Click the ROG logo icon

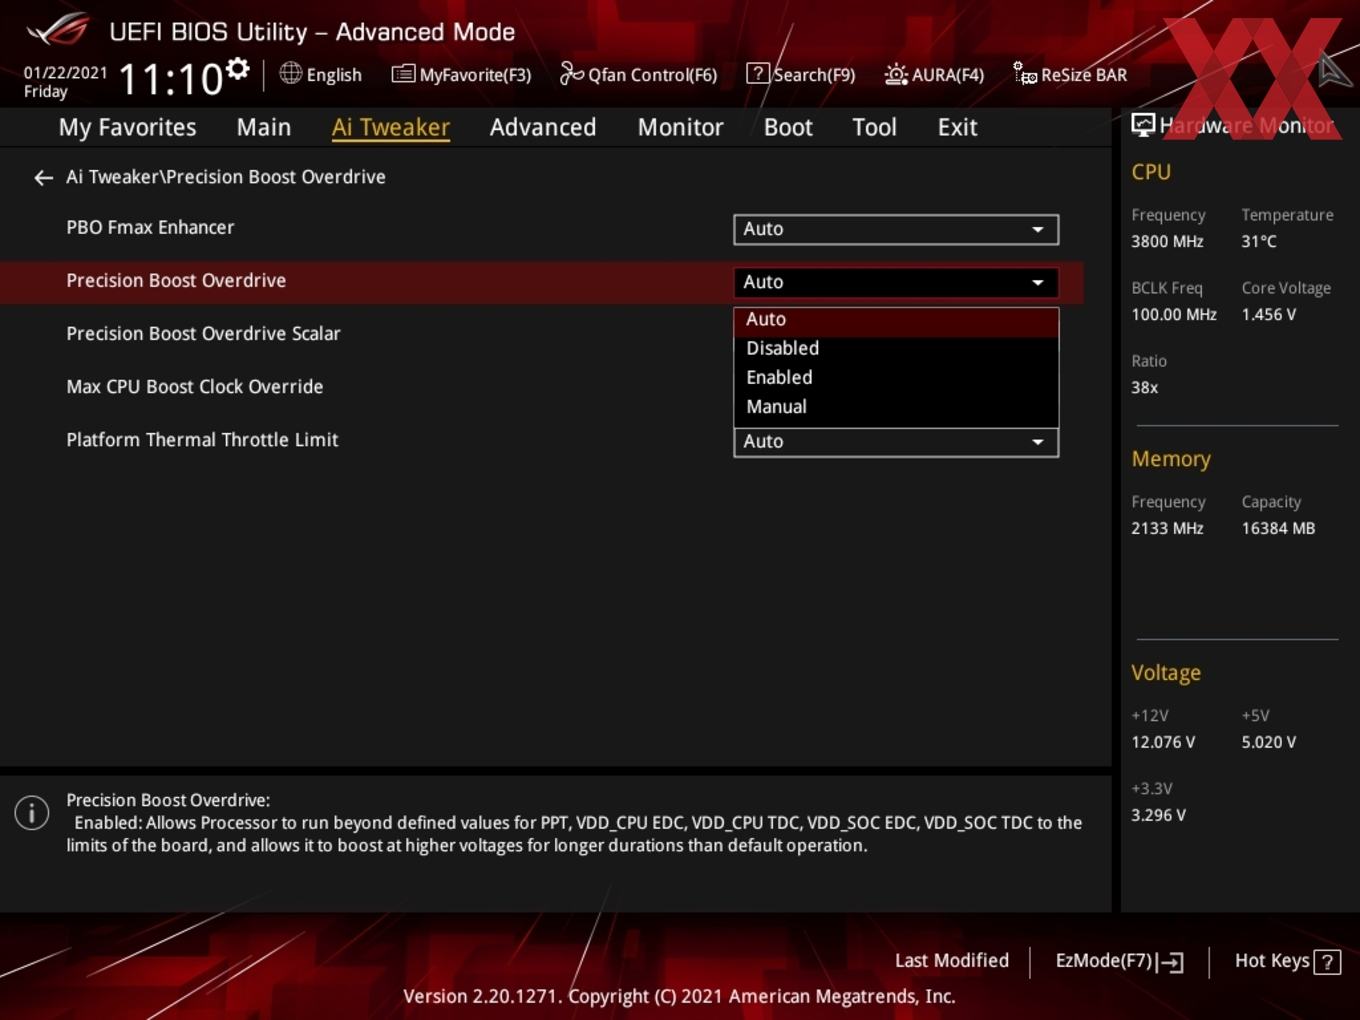[x=58, y=30]
